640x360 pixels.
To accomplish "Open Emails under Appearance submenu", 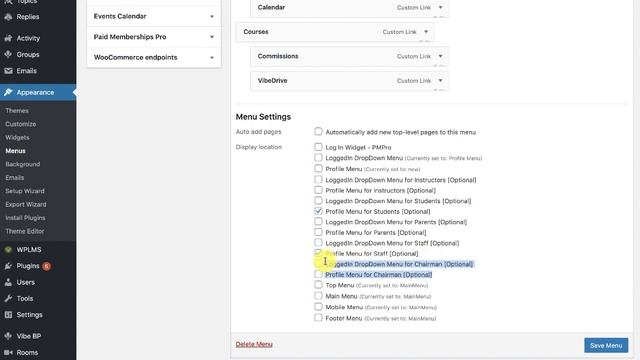I will pos(15,178).
